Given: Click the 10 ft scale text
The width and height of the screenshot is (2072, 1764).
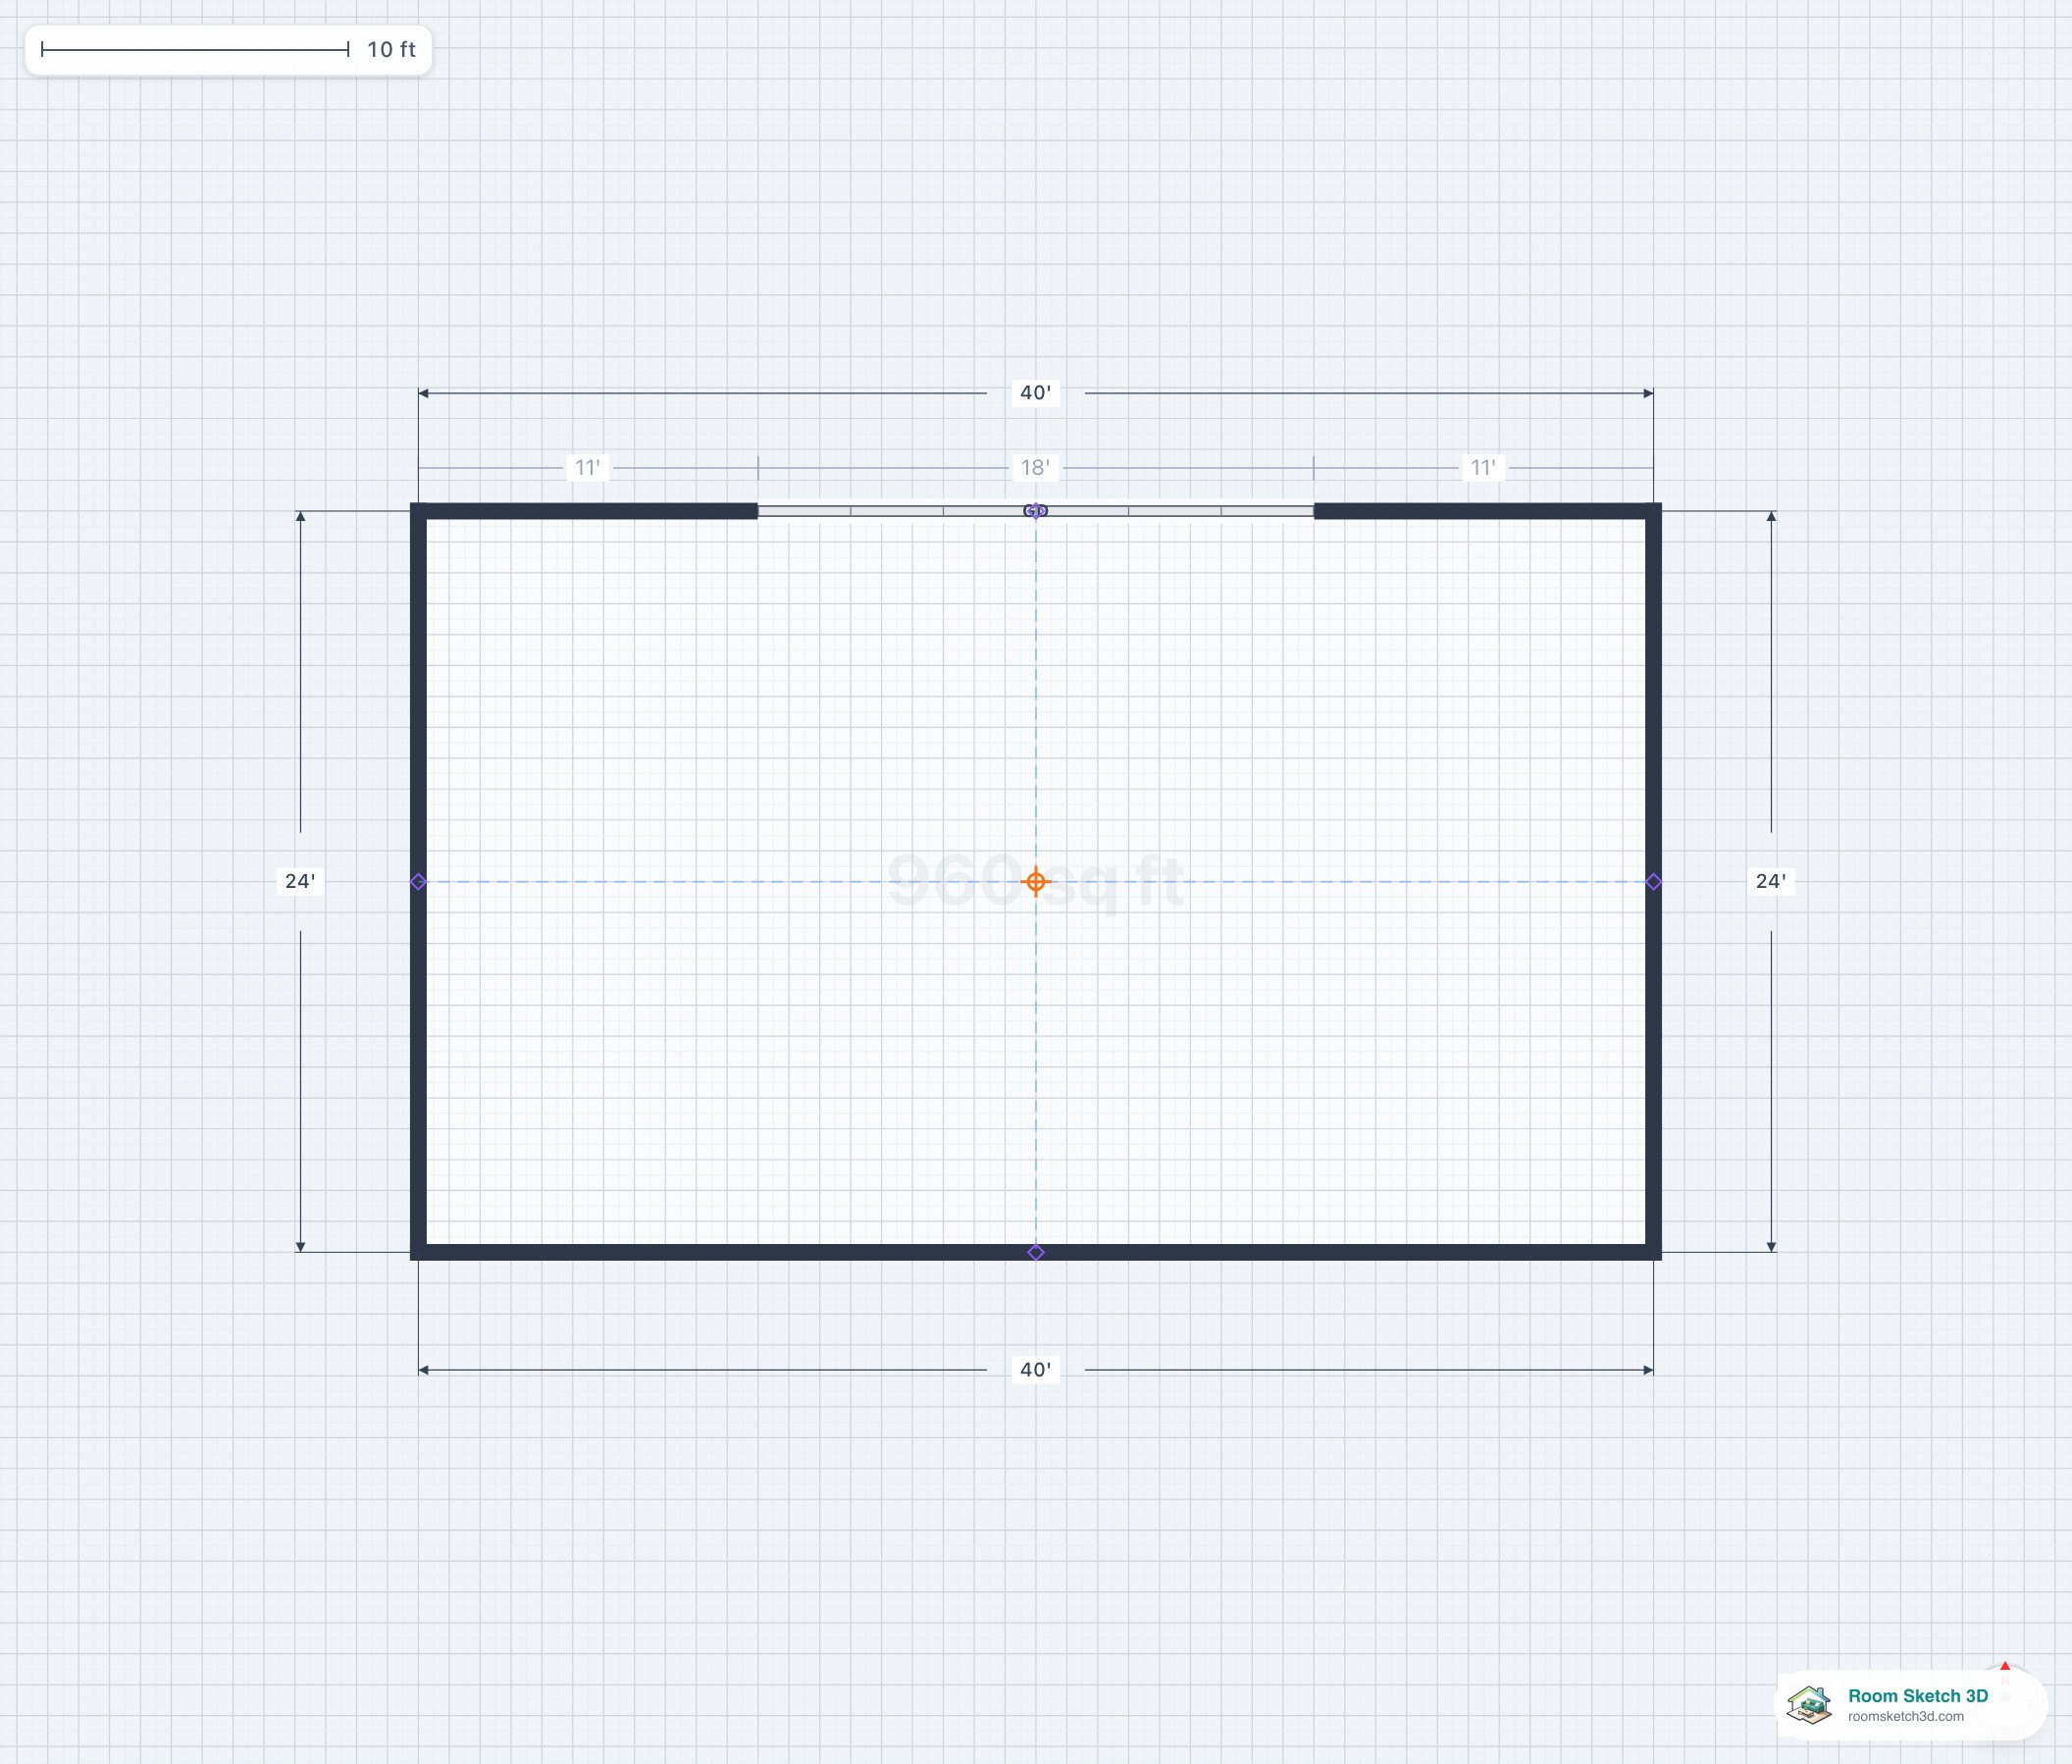Looking at the screenshot, I should click(x=391, y=49).
